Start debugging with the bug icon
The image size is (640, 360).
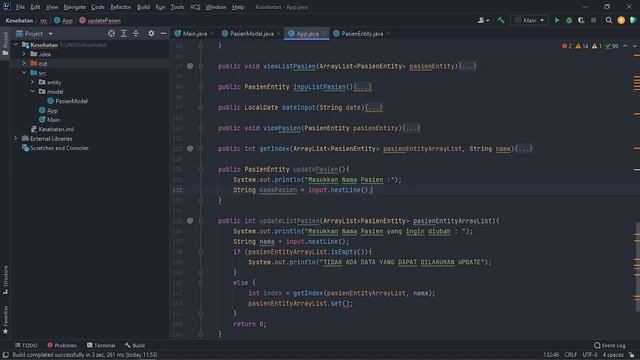coord(569,20)
